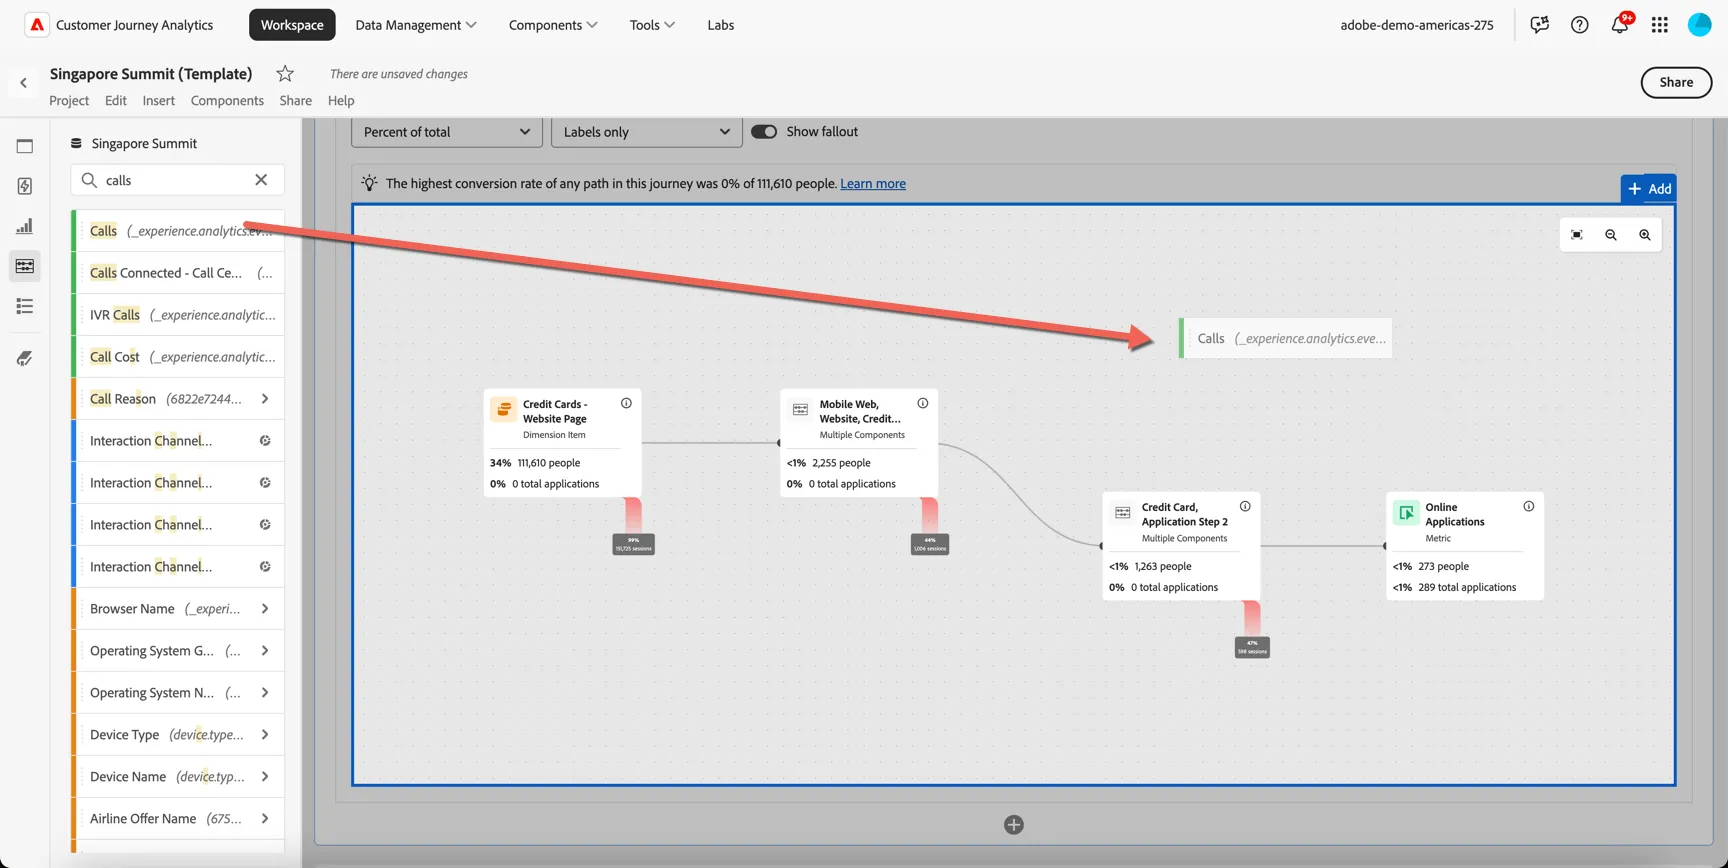
Task: Follow the Learn more link
Action: (x=873, y=184)
